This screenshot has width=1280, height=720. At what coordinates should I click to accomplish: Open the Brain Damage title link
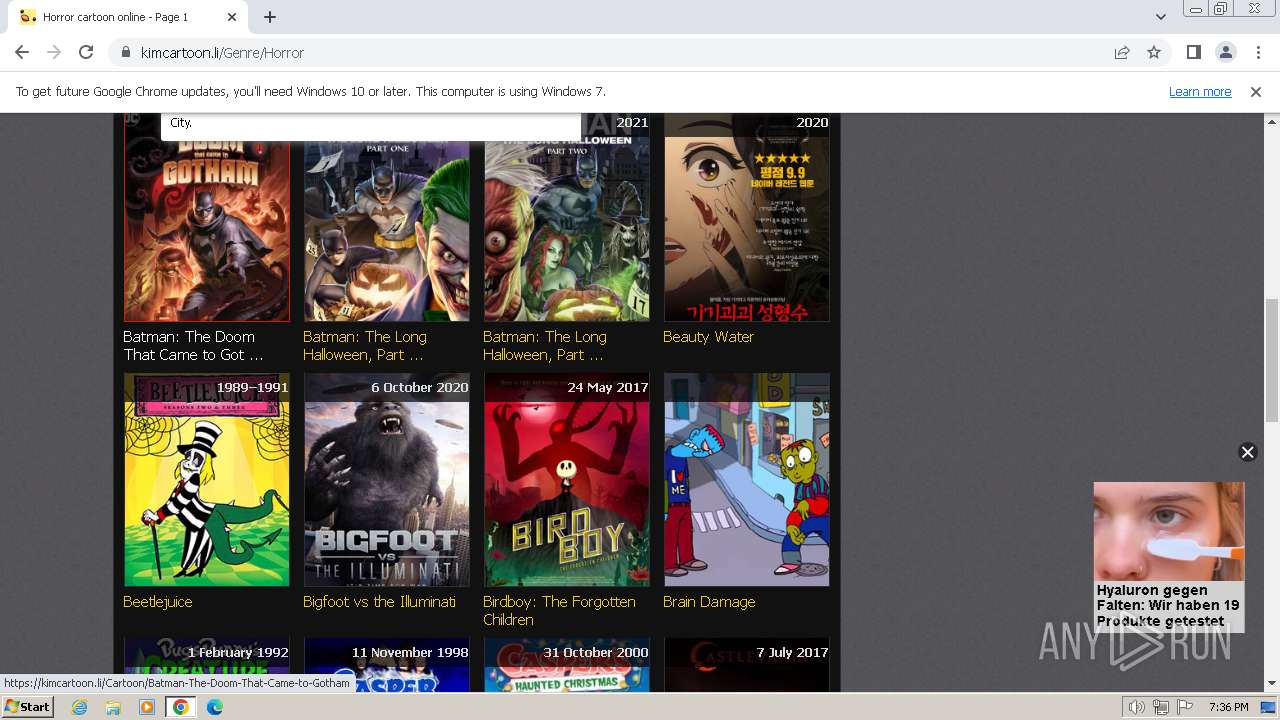pos(709,602)
